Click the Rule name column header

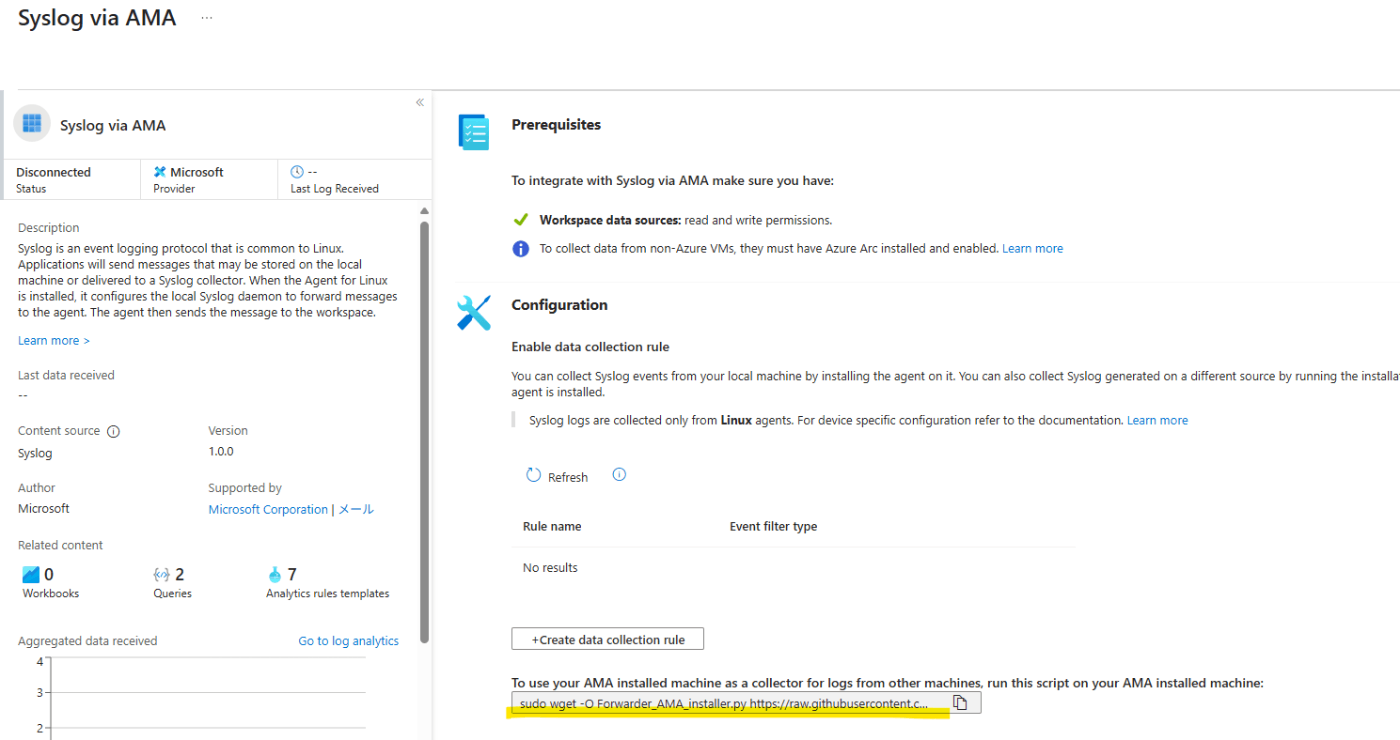[552, 527]
